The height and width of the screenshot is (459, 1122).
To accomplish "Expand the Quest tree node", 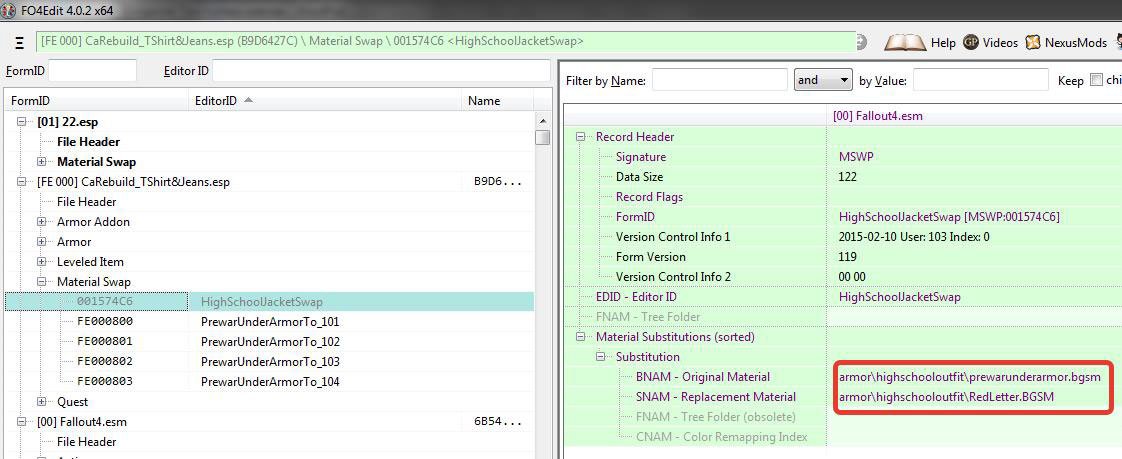I will [42, 402].
